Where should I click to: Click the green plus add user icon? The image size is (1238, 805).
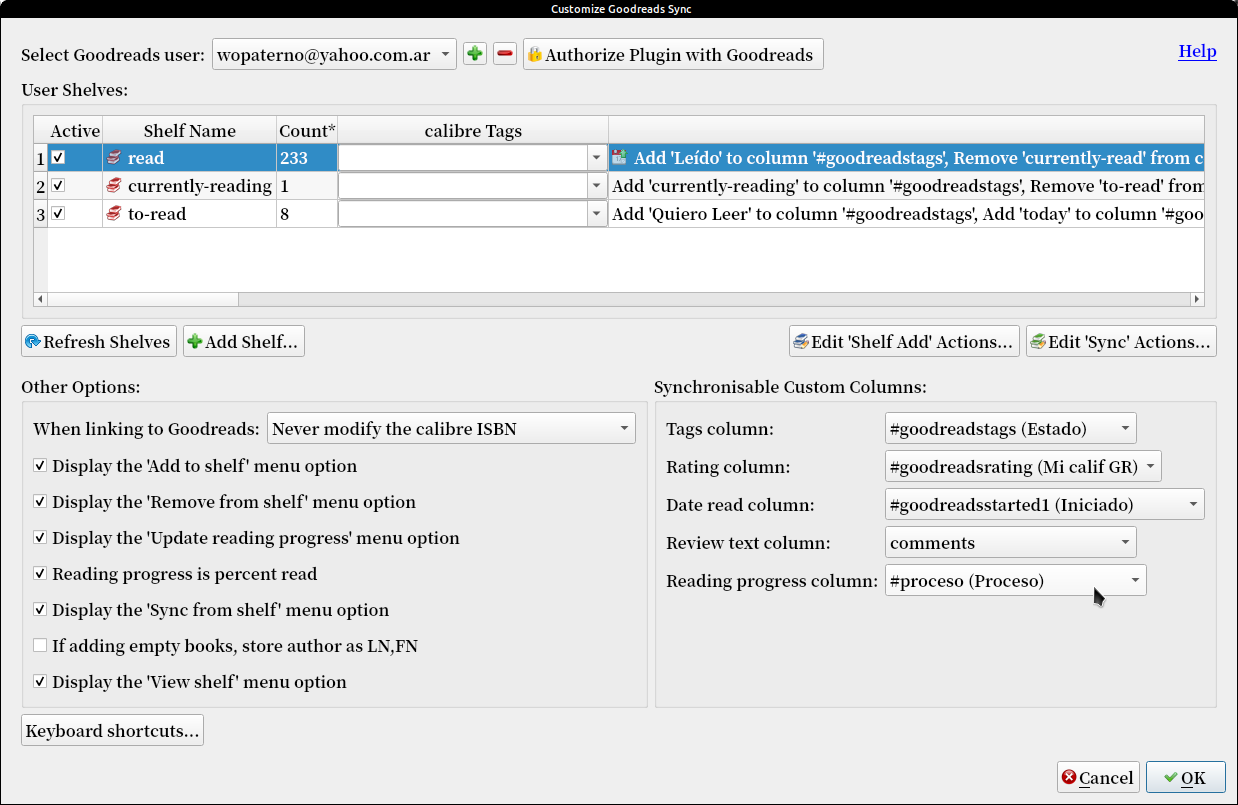[x=475, y=54]
